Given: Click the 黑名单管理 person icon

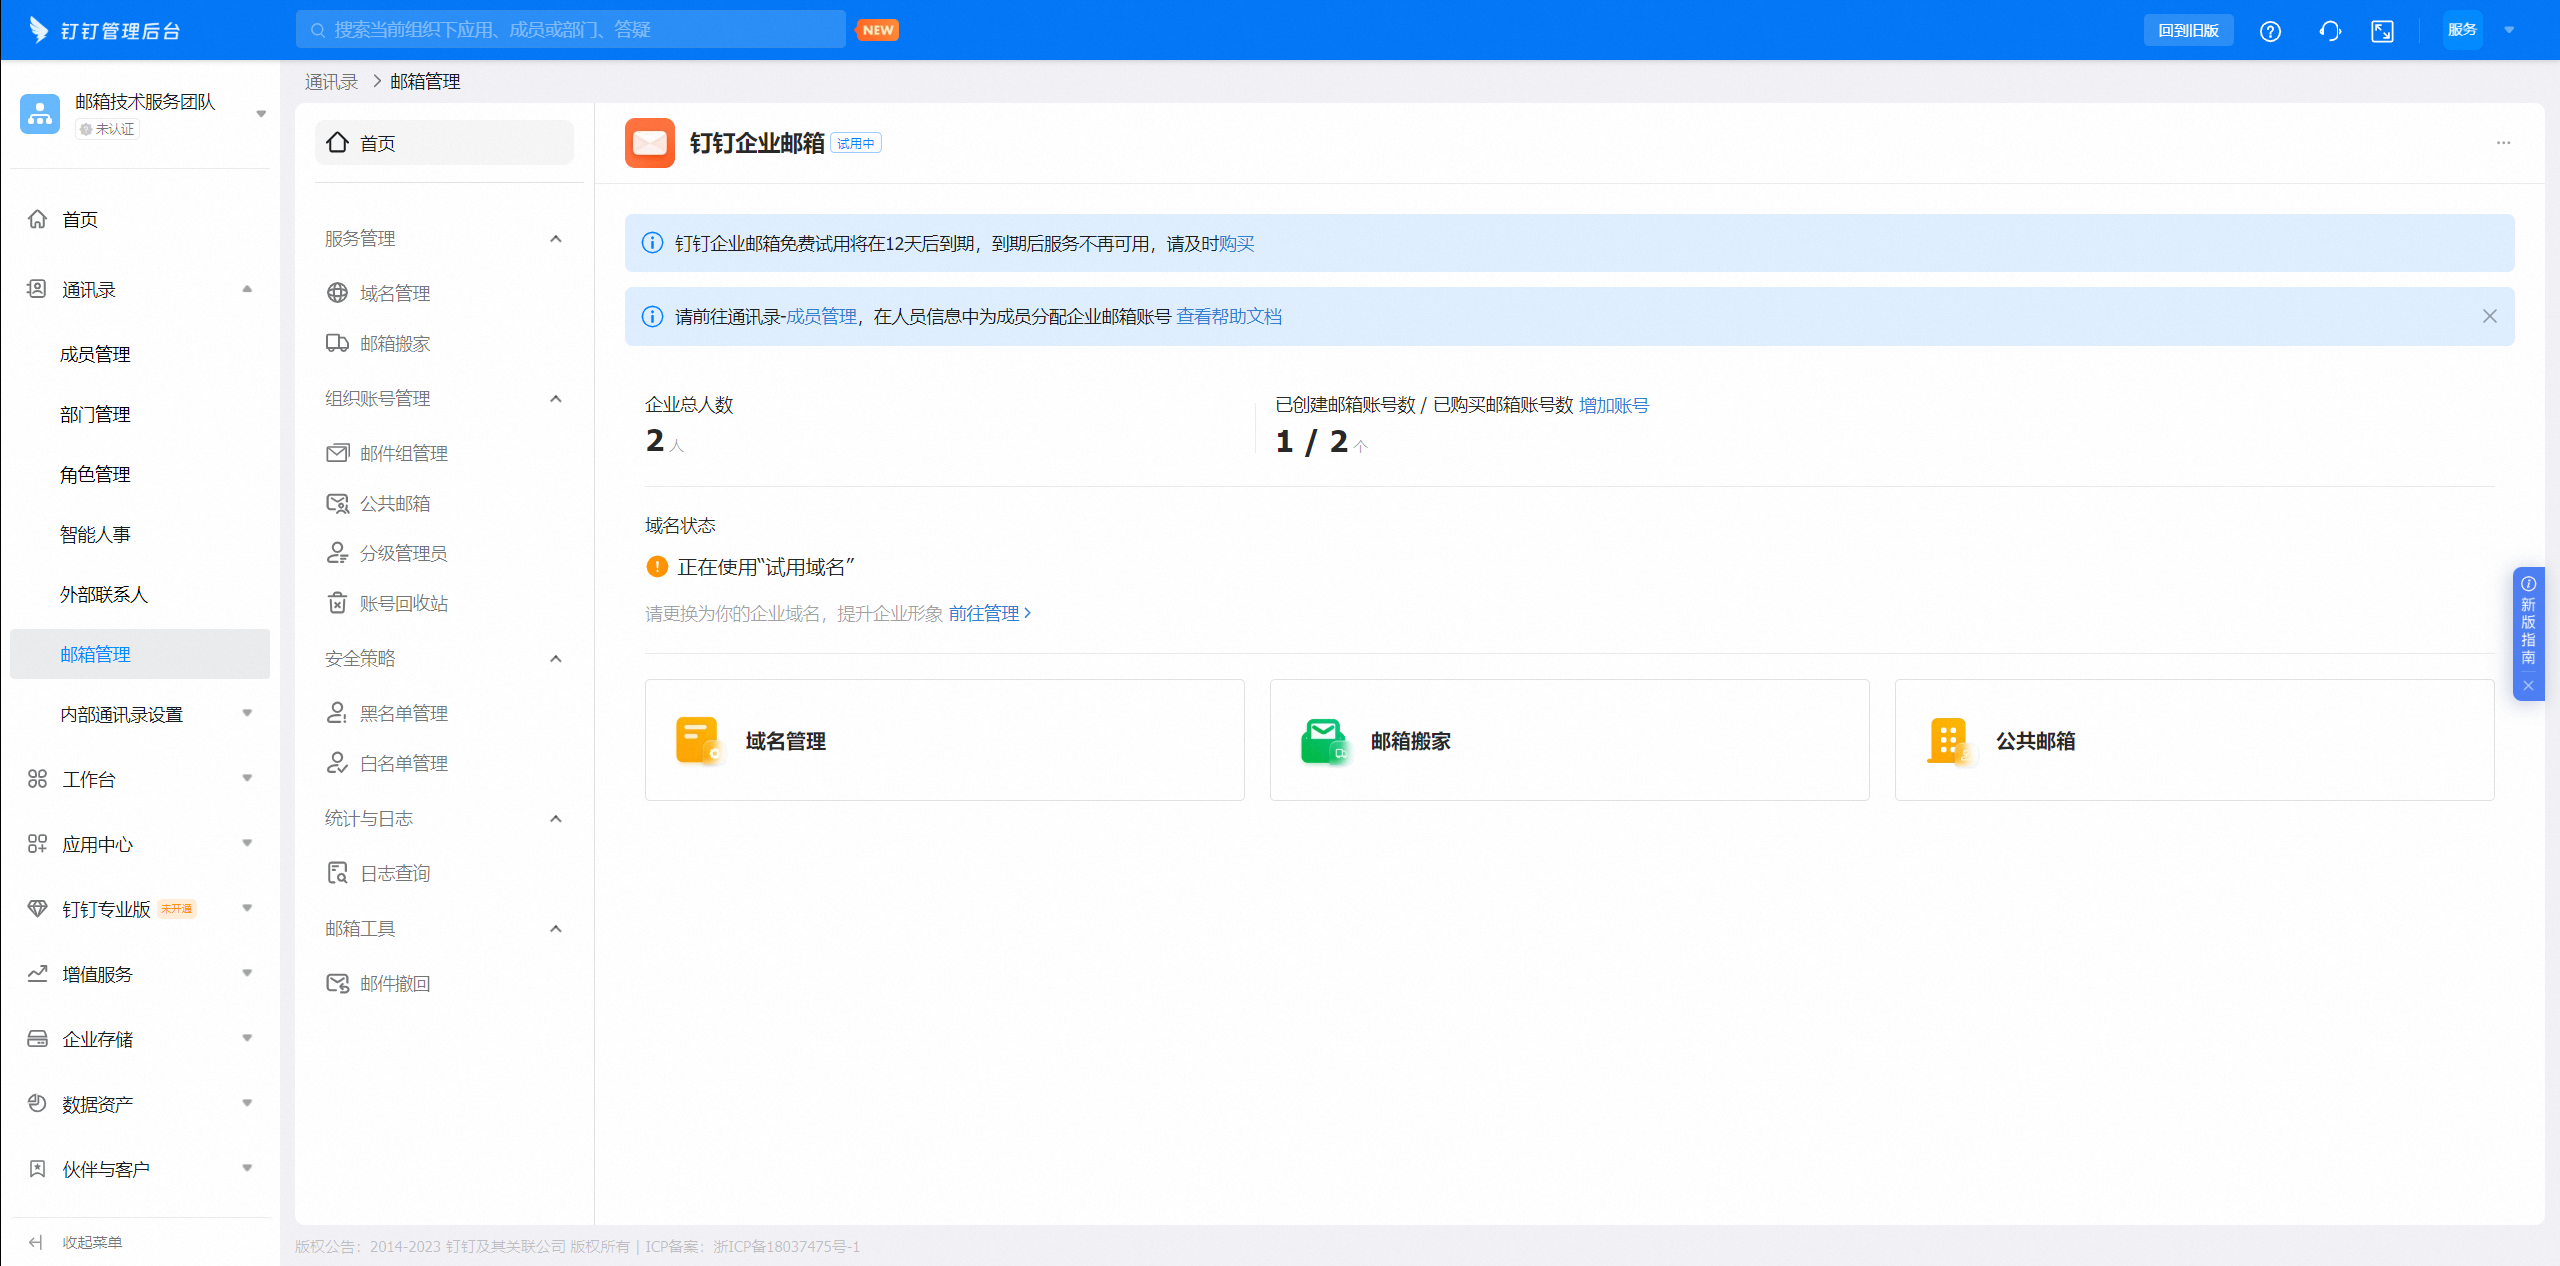Looking at the screenshot, I should coord(337,713).
